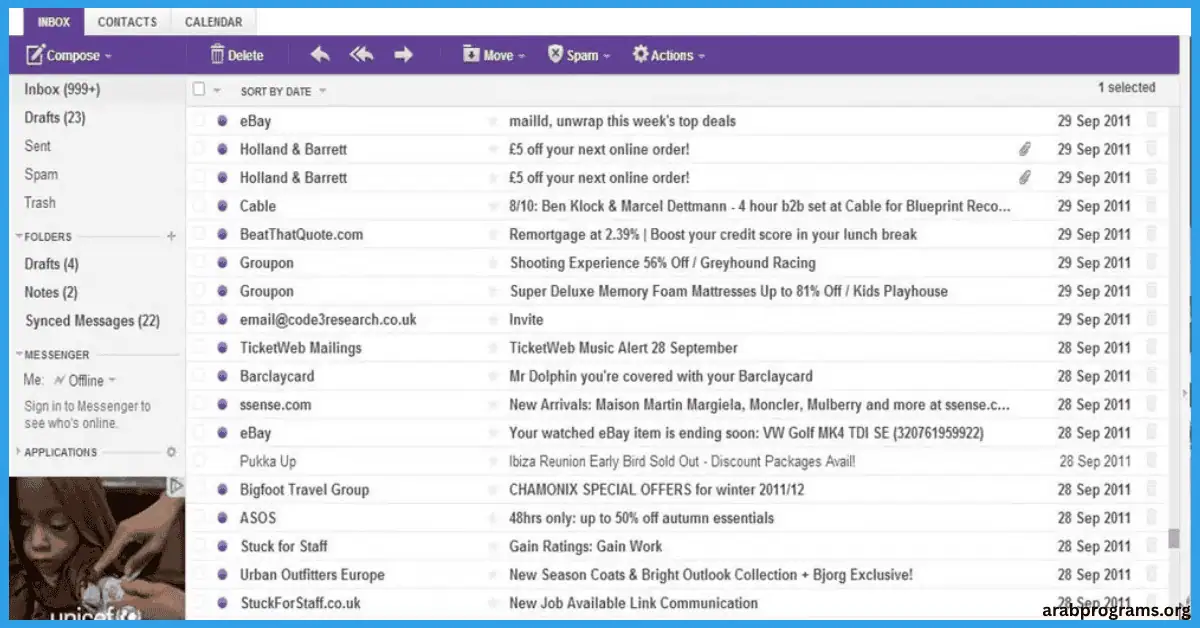Viewport: 1200px width, 628px height.
Task: Click the unread dot beside Barclaycard email
Action: click(223, 377)
